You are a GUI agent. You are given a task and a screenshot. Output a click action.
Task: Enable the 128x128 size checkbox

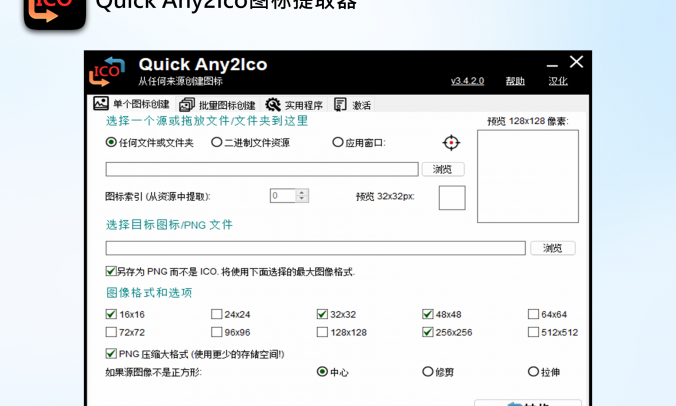pyautogui.click(x=322, y=332)
